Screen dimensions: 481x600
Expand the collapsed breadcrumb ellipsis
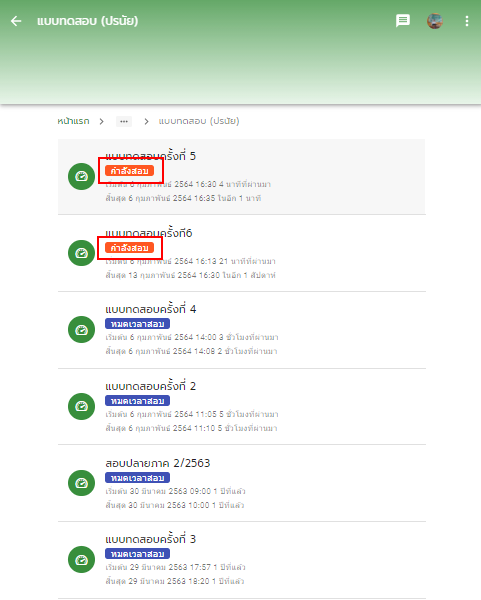(x=124, y=121)
